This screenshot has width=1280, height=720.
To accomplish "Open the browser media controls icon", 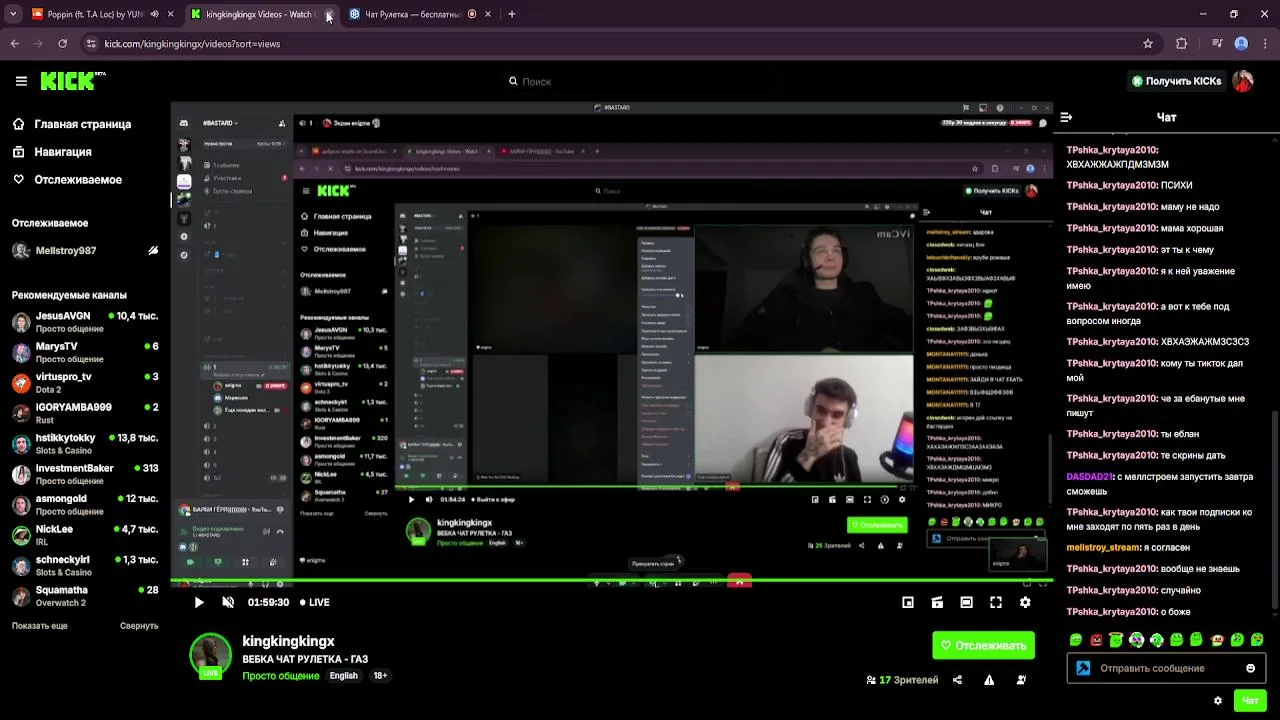I will (1216, 44).
